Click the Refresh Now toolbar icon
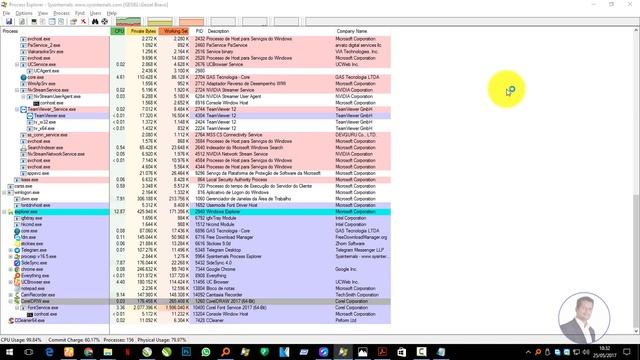 pyautogui.click(x=22, y=21)
